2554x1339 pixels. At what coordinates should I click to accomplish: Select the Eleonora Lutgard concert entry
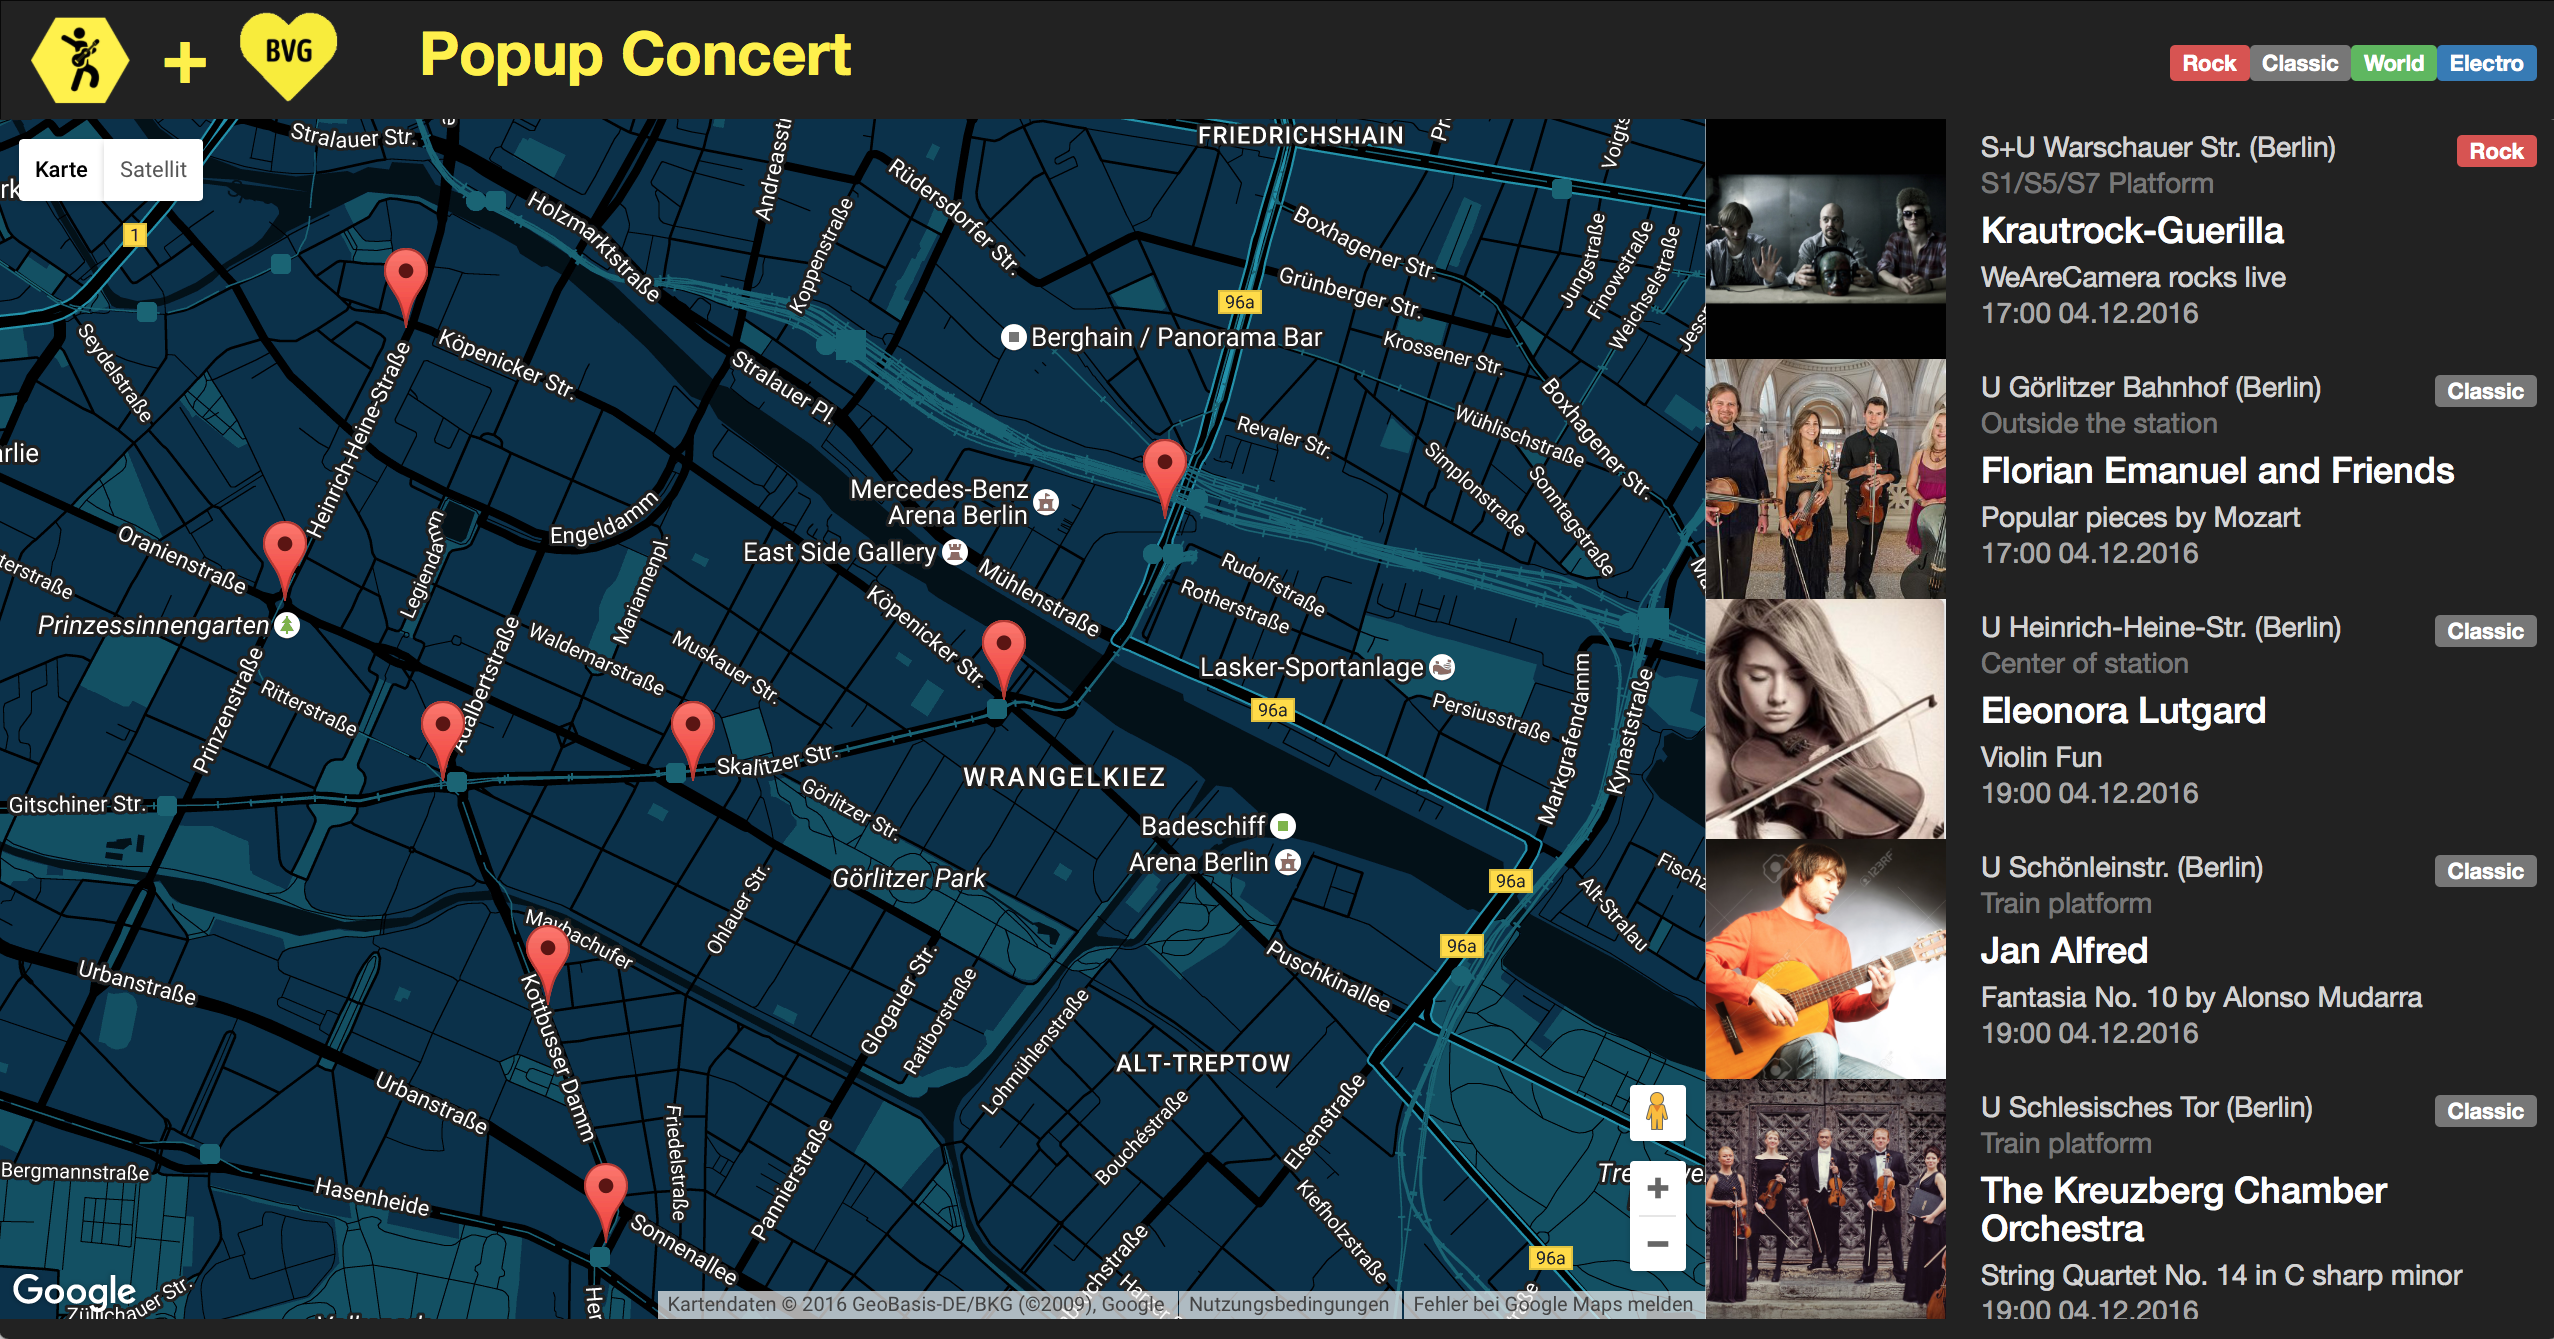tap(2122, 711)
